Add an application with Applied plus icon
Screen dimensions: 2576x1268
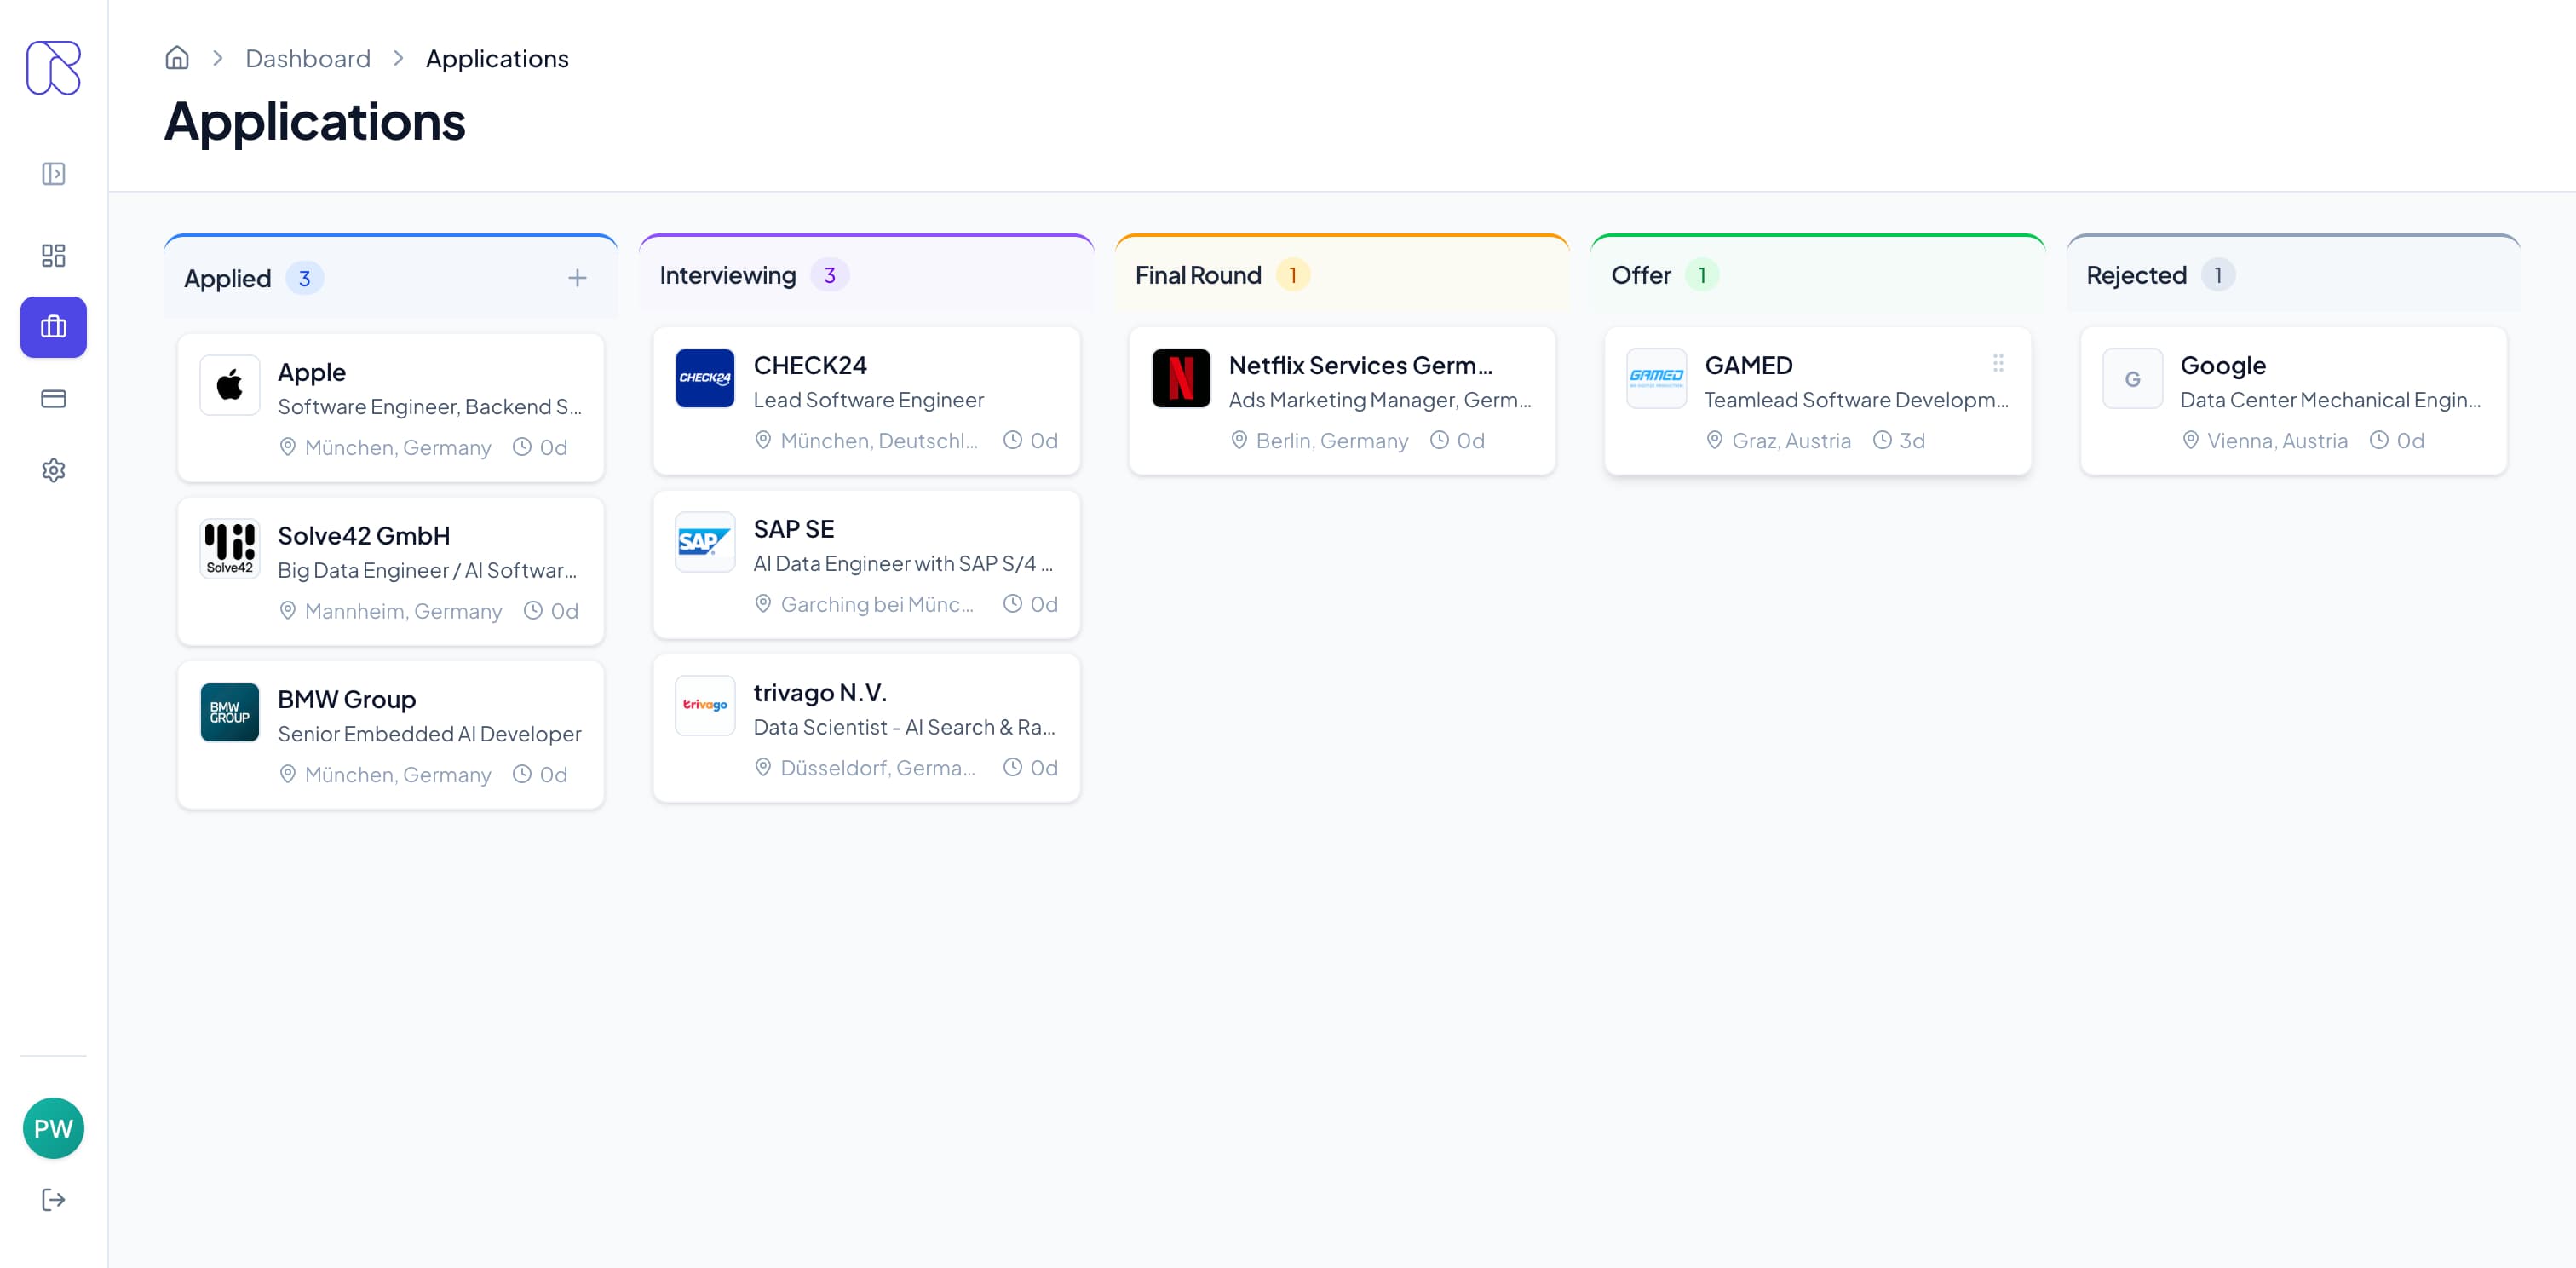tap(577, 278)
